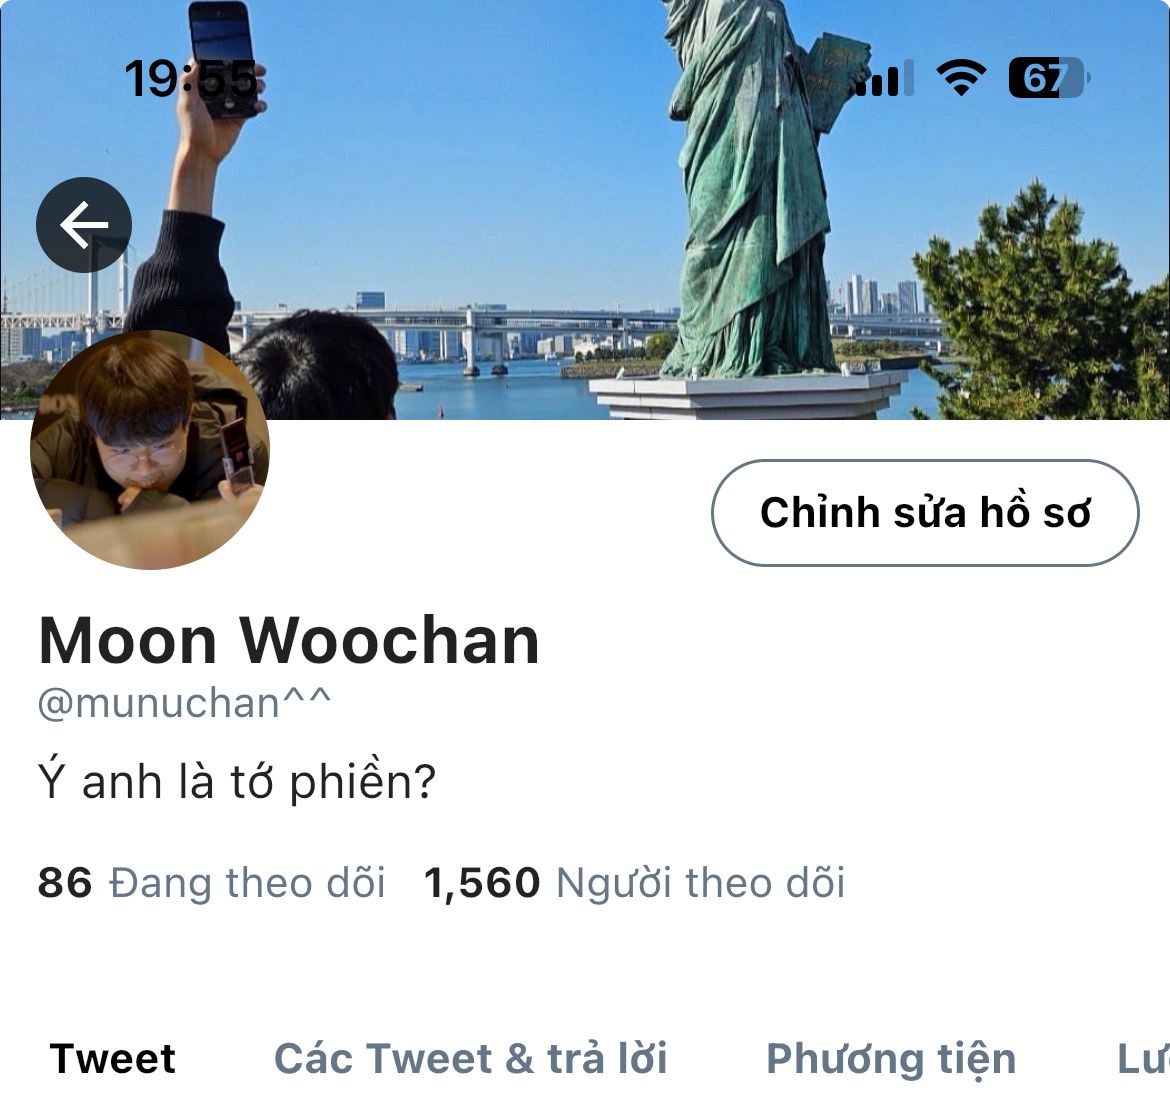Tap the back arrow button
1170x1108 pixels.
coord(84,224)
